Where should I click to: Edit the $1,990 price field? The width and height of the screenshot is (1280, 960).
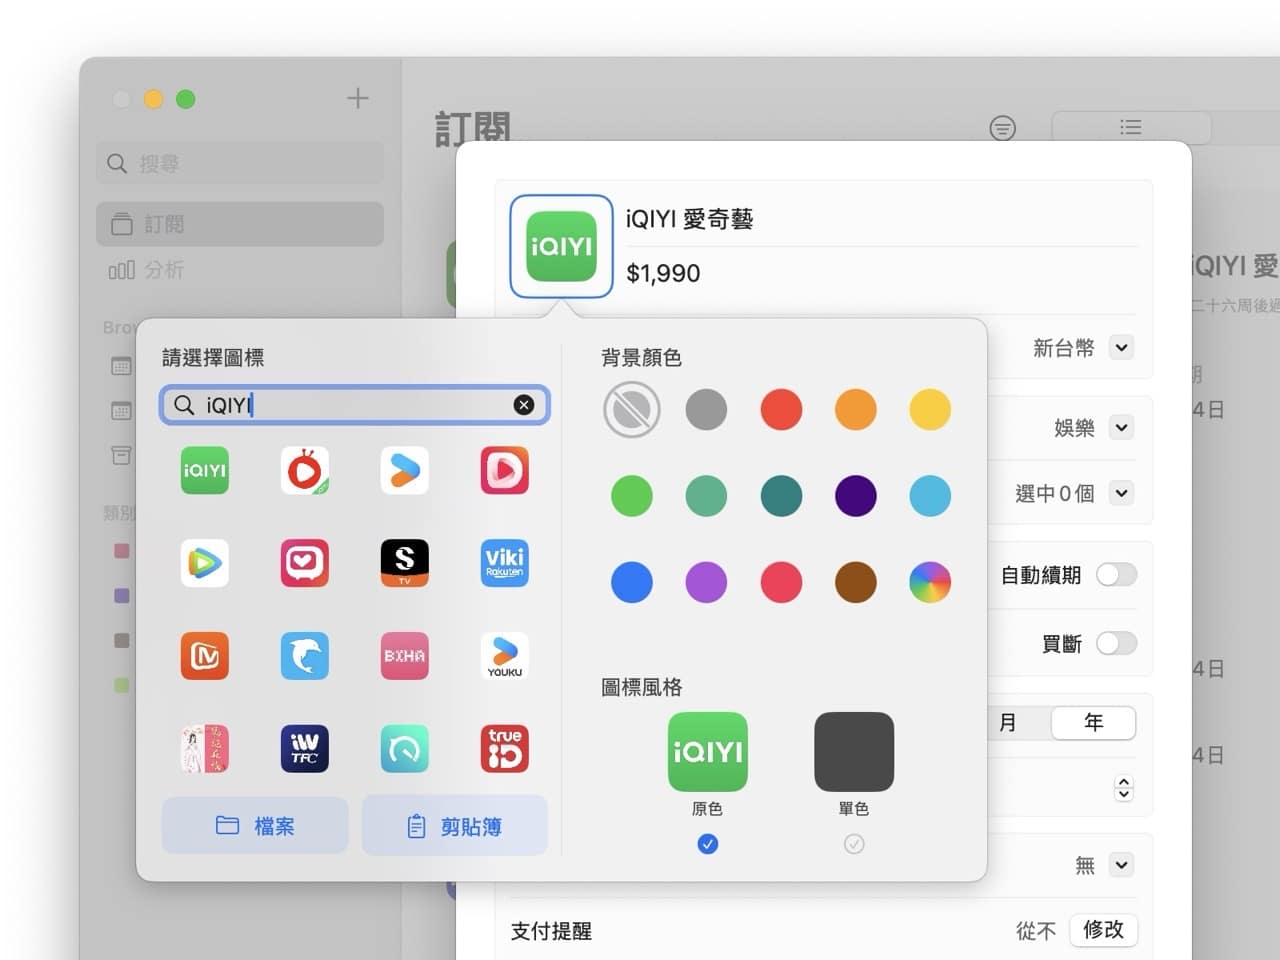tap(882, 273)
